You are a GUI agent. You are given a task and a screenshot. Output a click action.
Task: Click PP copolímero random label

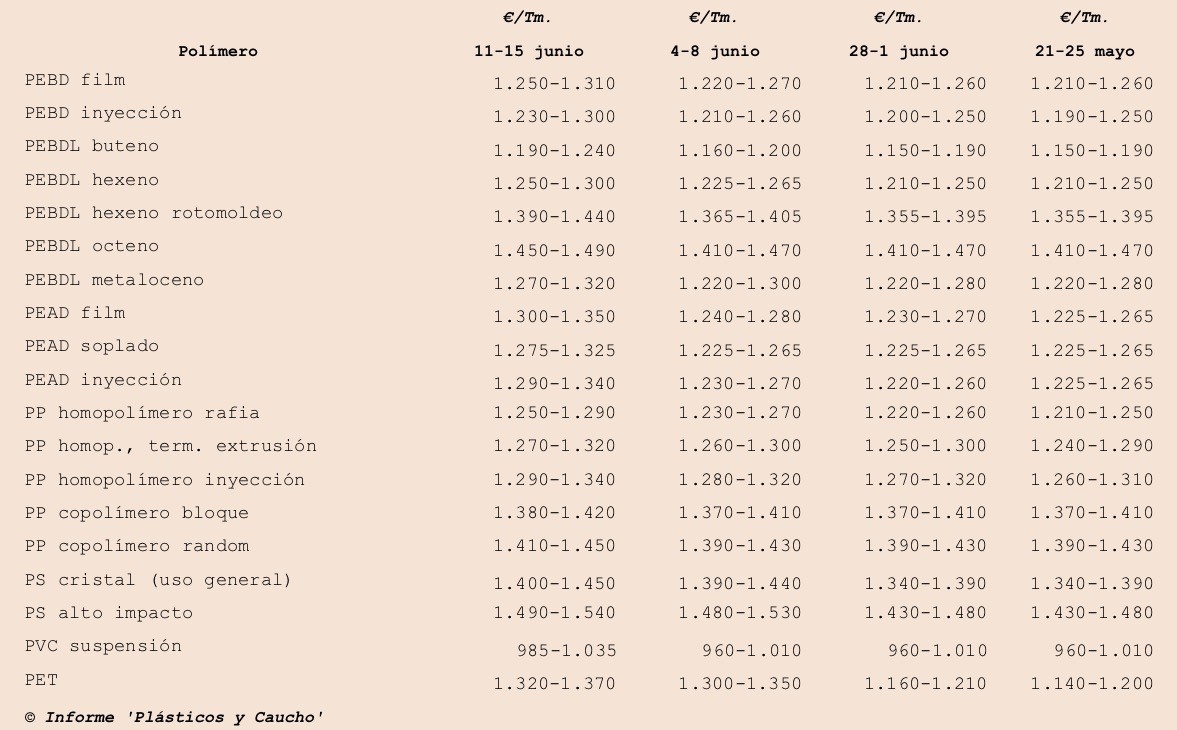click(137, 545)
